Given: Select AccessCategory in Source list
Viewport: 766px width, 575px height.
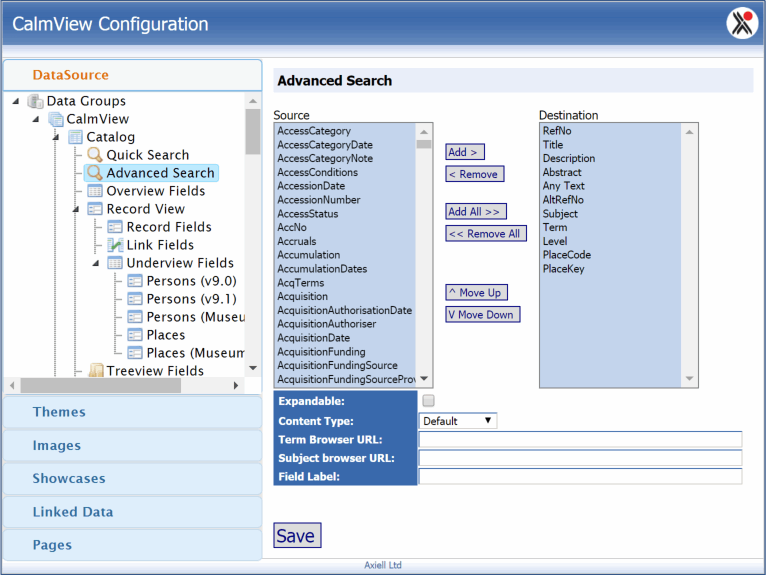Looking at the screenshot, I should (314, 131).
